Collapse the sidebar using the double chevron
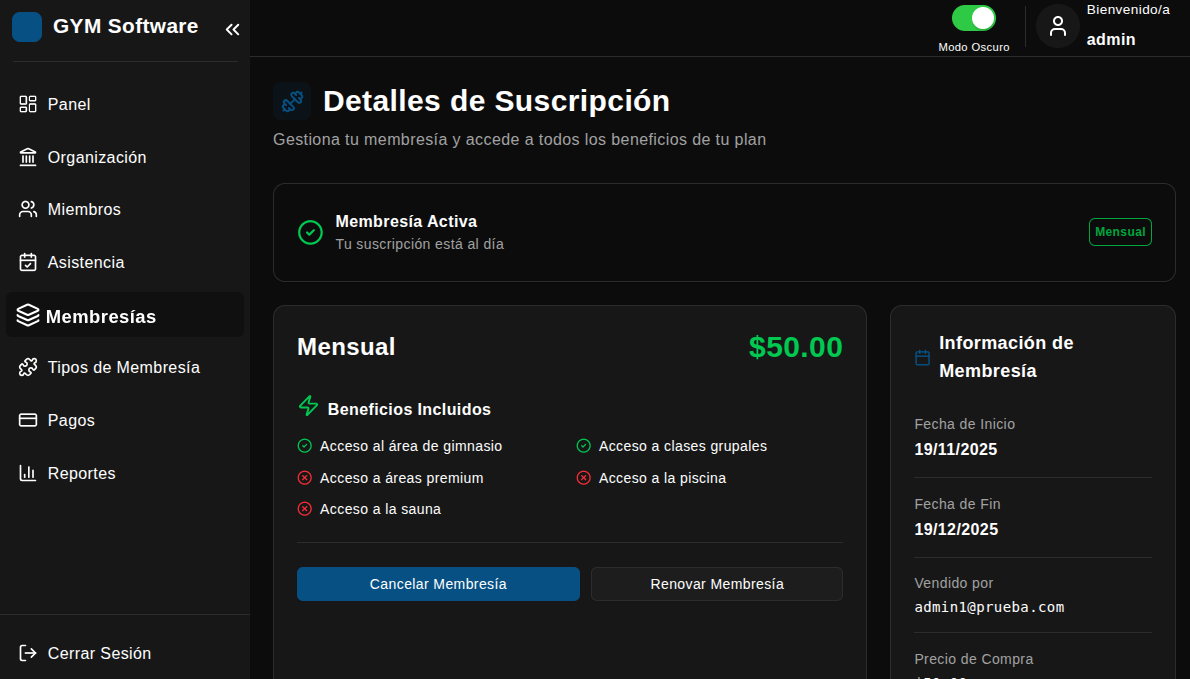This screenshot has height=679, width=1190. pyautogui.click(x=233, y=29)
